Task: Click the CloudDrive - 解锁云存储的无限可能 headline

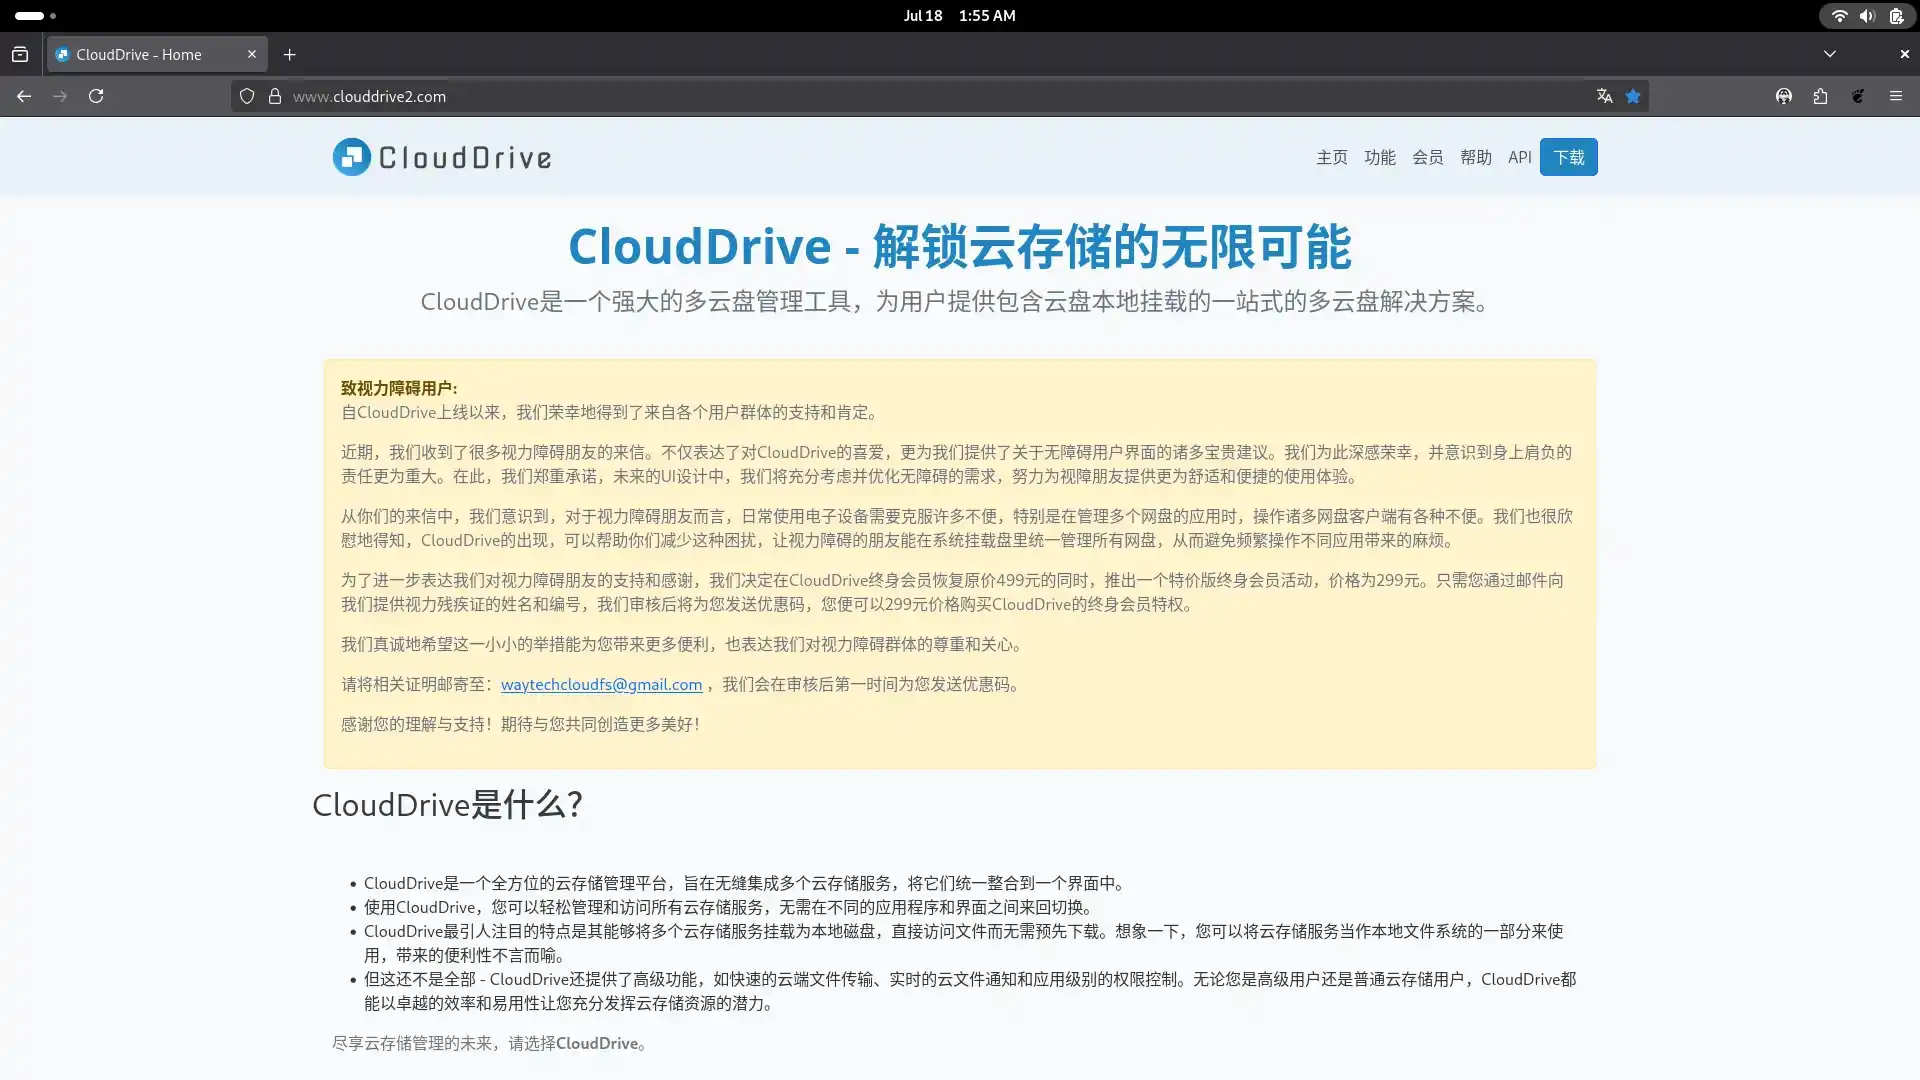Action: click(960, 246)
